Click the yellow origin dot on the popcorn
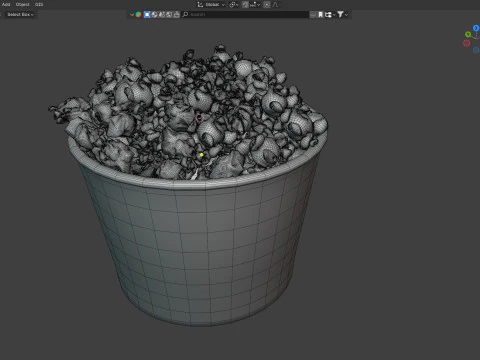 coord(201,155)
